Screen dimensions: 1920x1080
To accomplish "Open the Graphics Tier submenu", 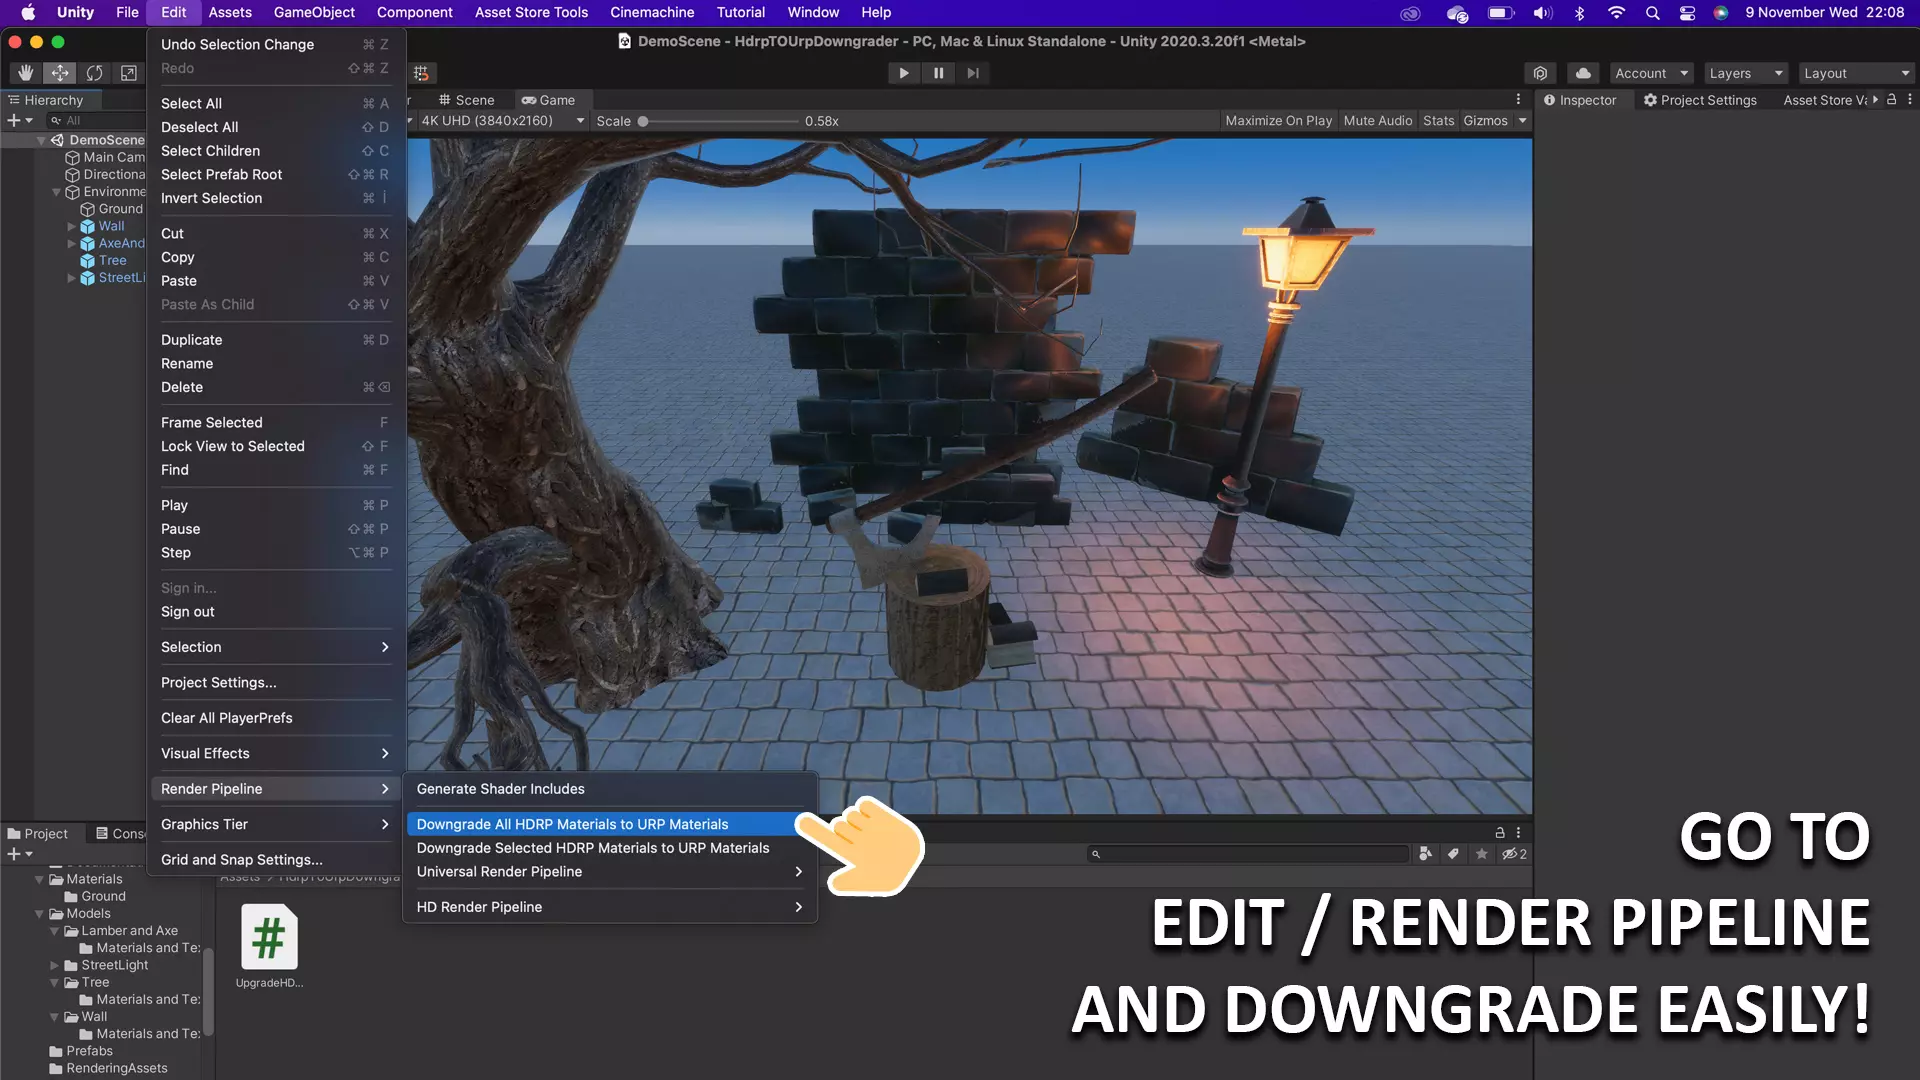I will point(275,824).
